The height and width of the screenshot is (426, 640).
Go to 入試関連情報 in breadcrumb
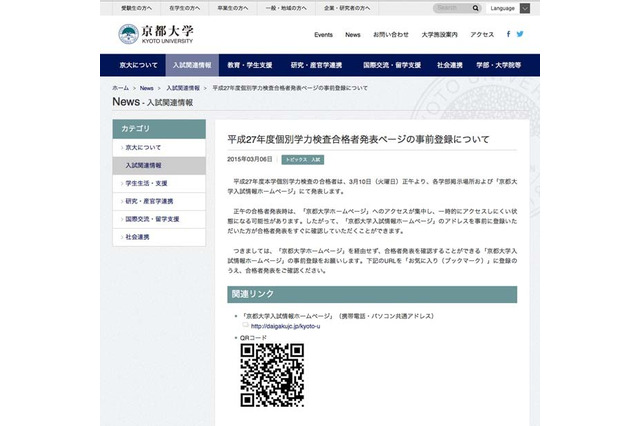pyautogui.click(x=183, y=88)
